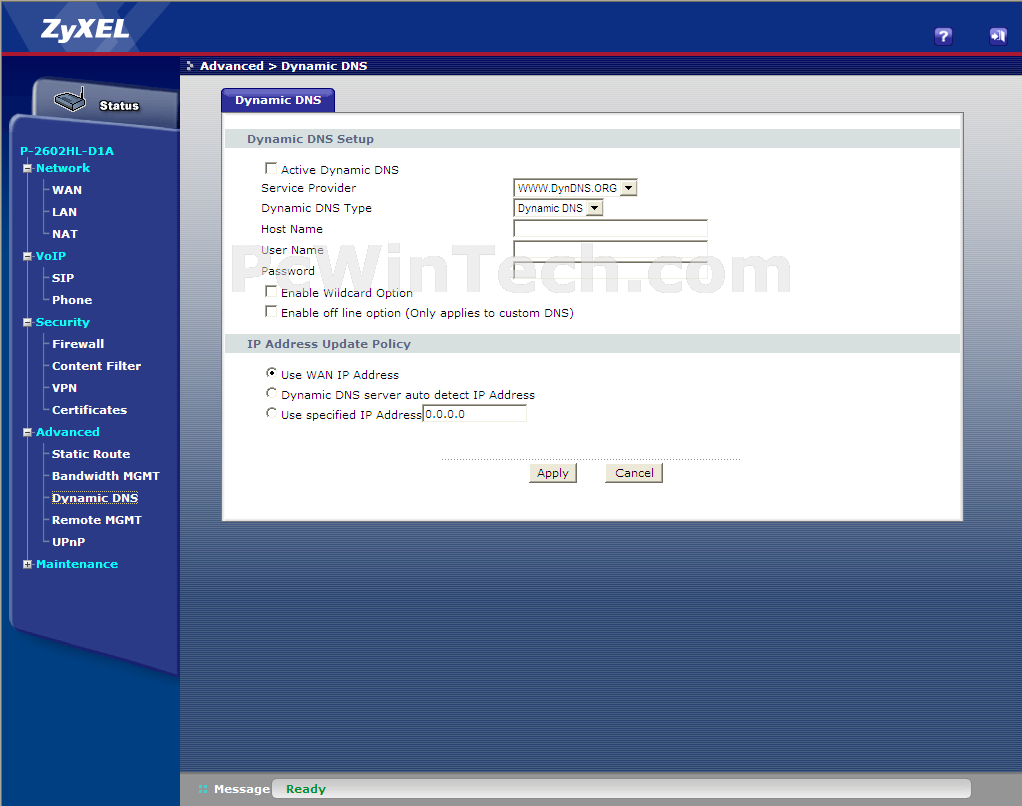This screenshot has height=806, width=1022.
Task: Click the router Status icon
Action: pyautogui.click(x=70, y=100)
